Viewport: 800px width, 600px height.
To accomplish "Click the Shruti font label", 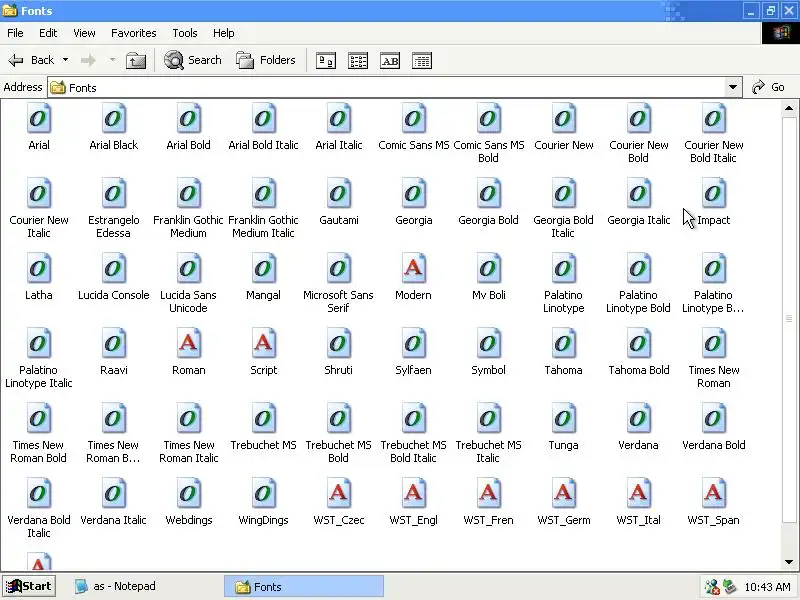I will (339, 370).
